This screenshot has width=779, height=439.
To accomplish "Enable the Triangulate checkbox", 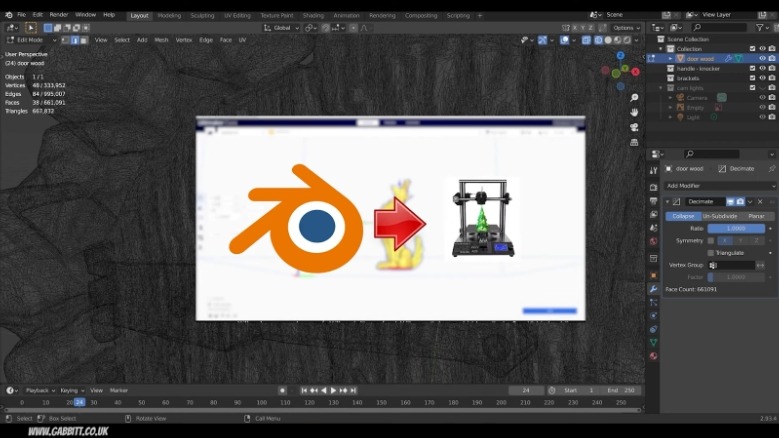I will [x=711, y=253].
